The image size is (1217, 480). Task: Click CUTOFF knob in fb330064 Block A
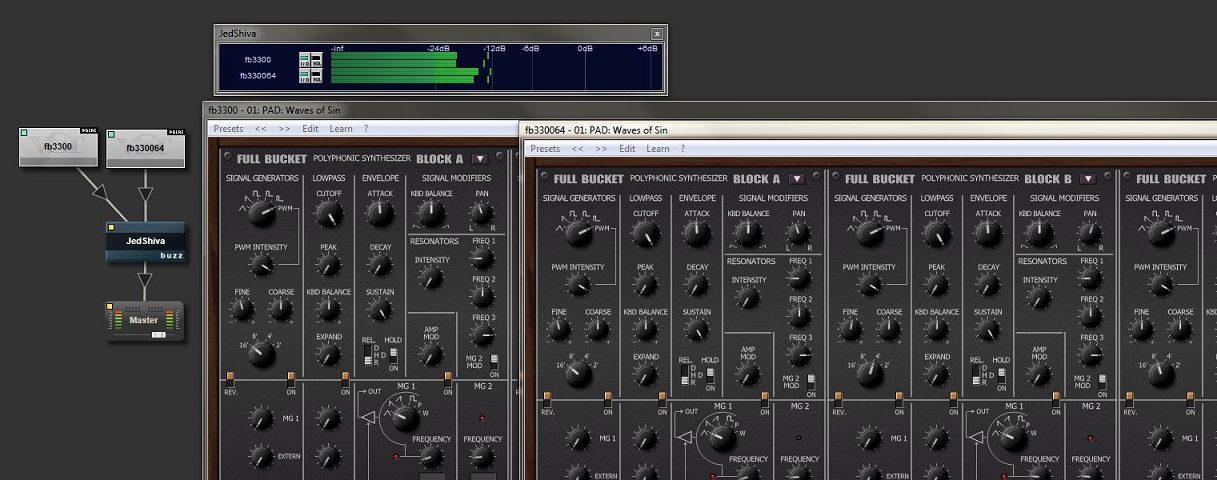tap(646, 234)
